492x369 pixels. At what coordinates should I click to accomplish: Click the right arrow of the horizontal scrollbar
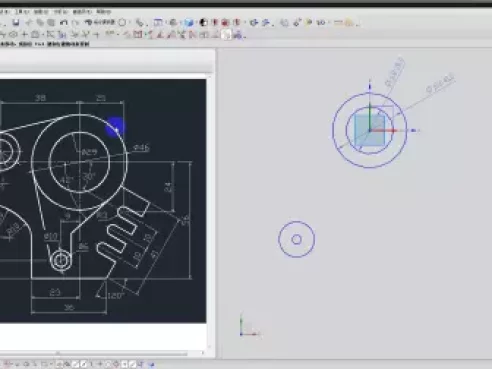click(x=202, y=353)
